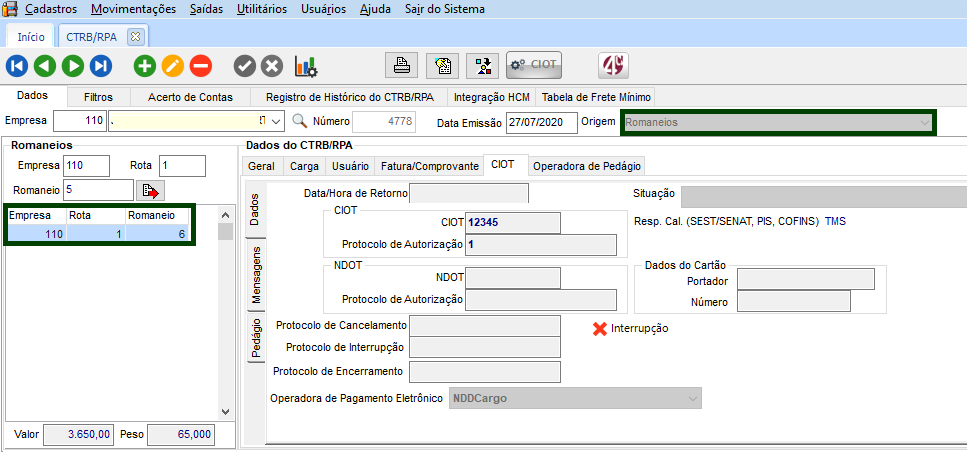Cancel changes with gray X icon
Image resolution: width=967 pixels, height=454 pixels.
click(x=272, y=65)
